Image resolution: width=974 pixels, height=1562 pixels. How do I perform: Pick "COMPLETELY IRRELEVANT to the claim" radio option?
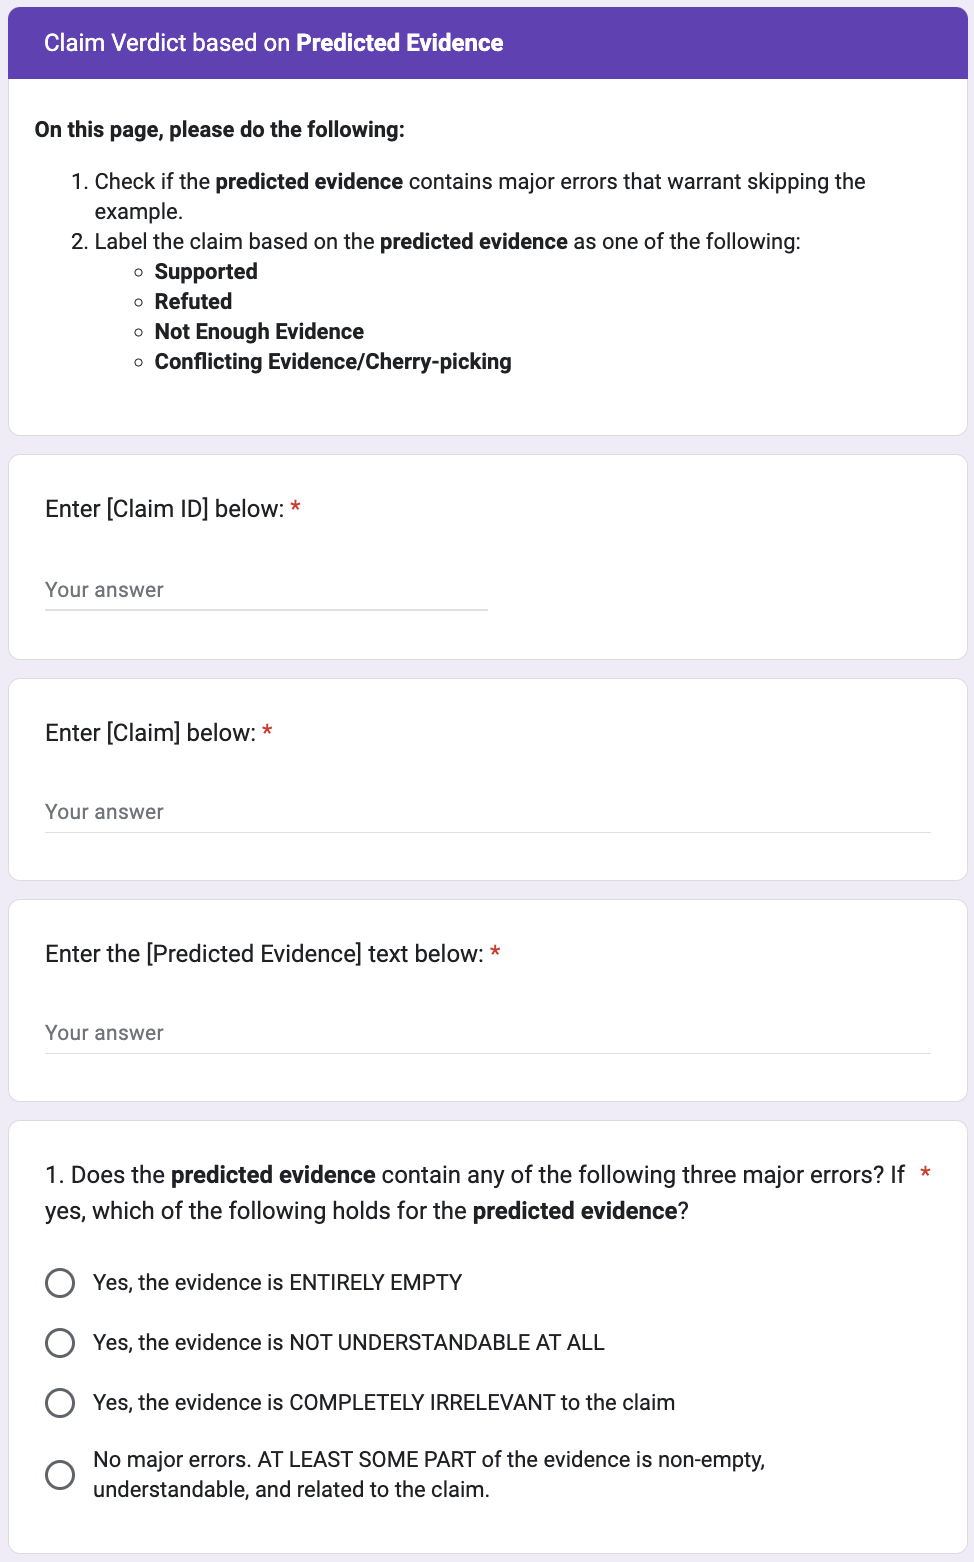coord(60,1402)
